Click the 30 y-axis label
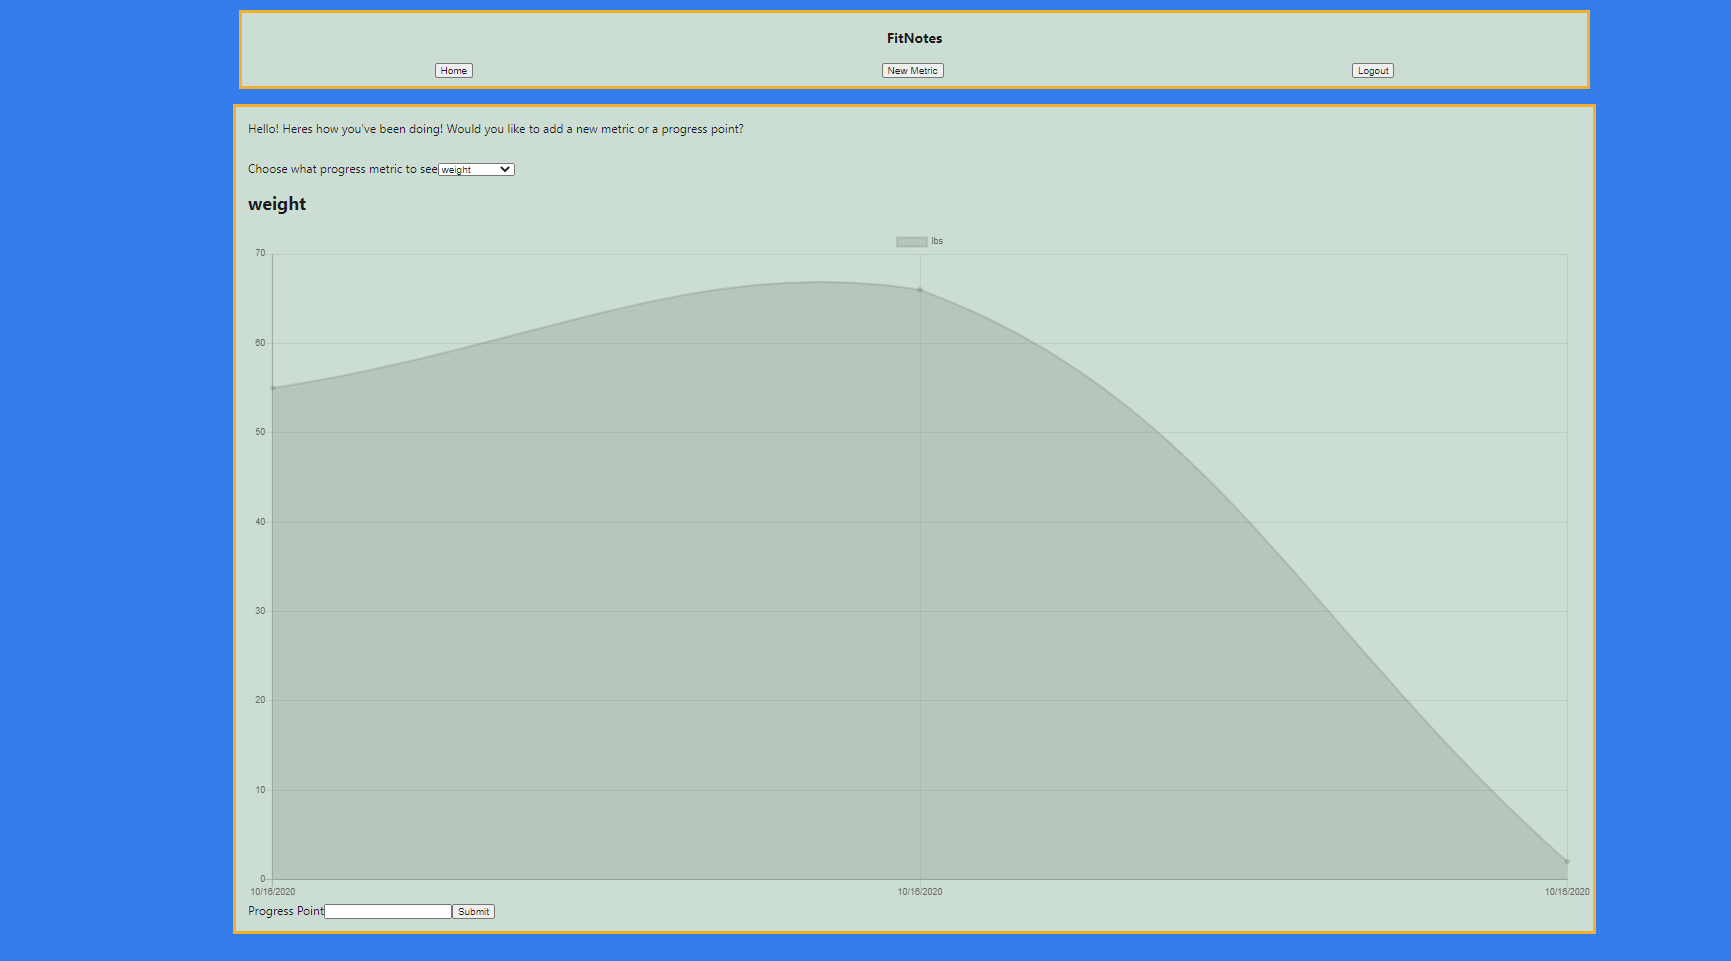 tap(260, 611)
